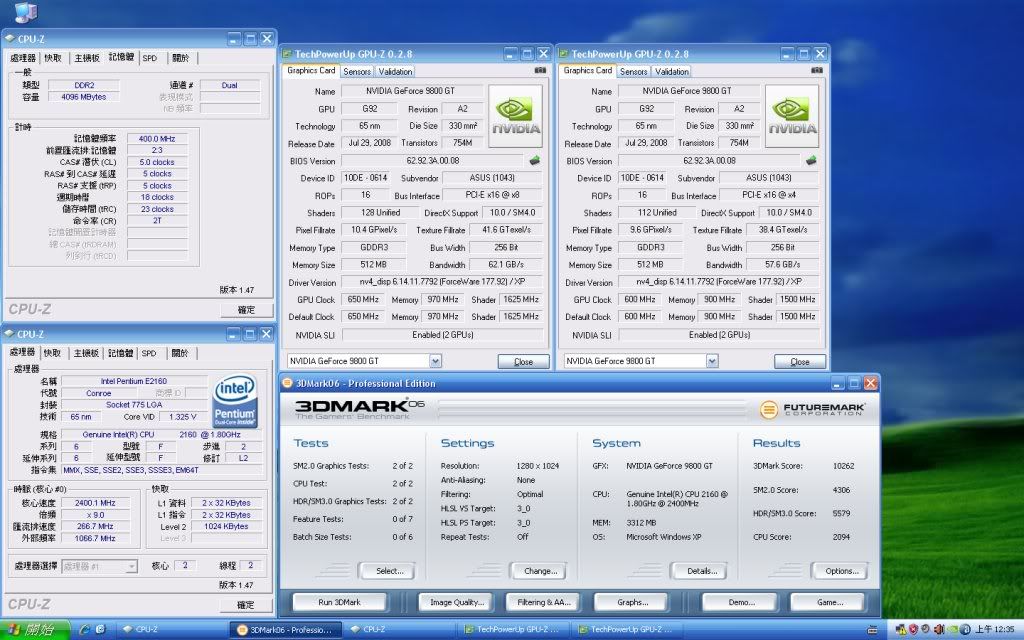Click the Futuremark Corporation logo in 3DMark06
Viewport: 1024px width, 640px height.
click(x=812, y=409)
